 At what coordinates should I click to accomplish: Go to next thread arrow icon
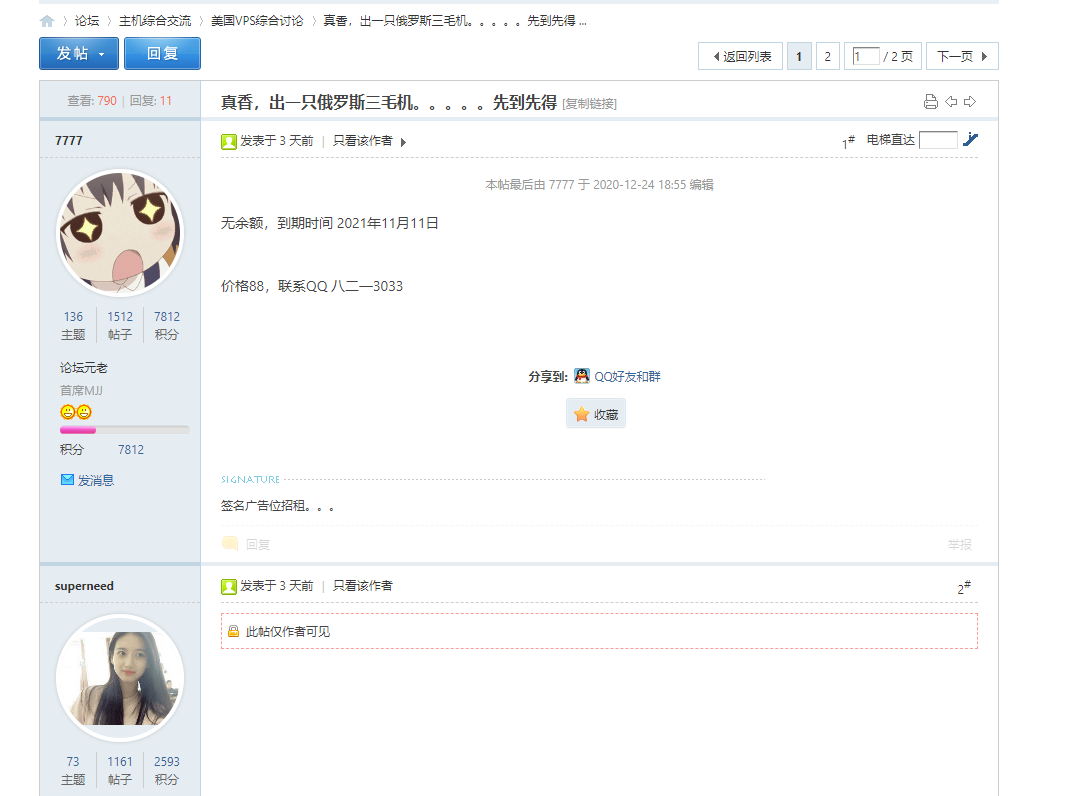click(970, 101)
